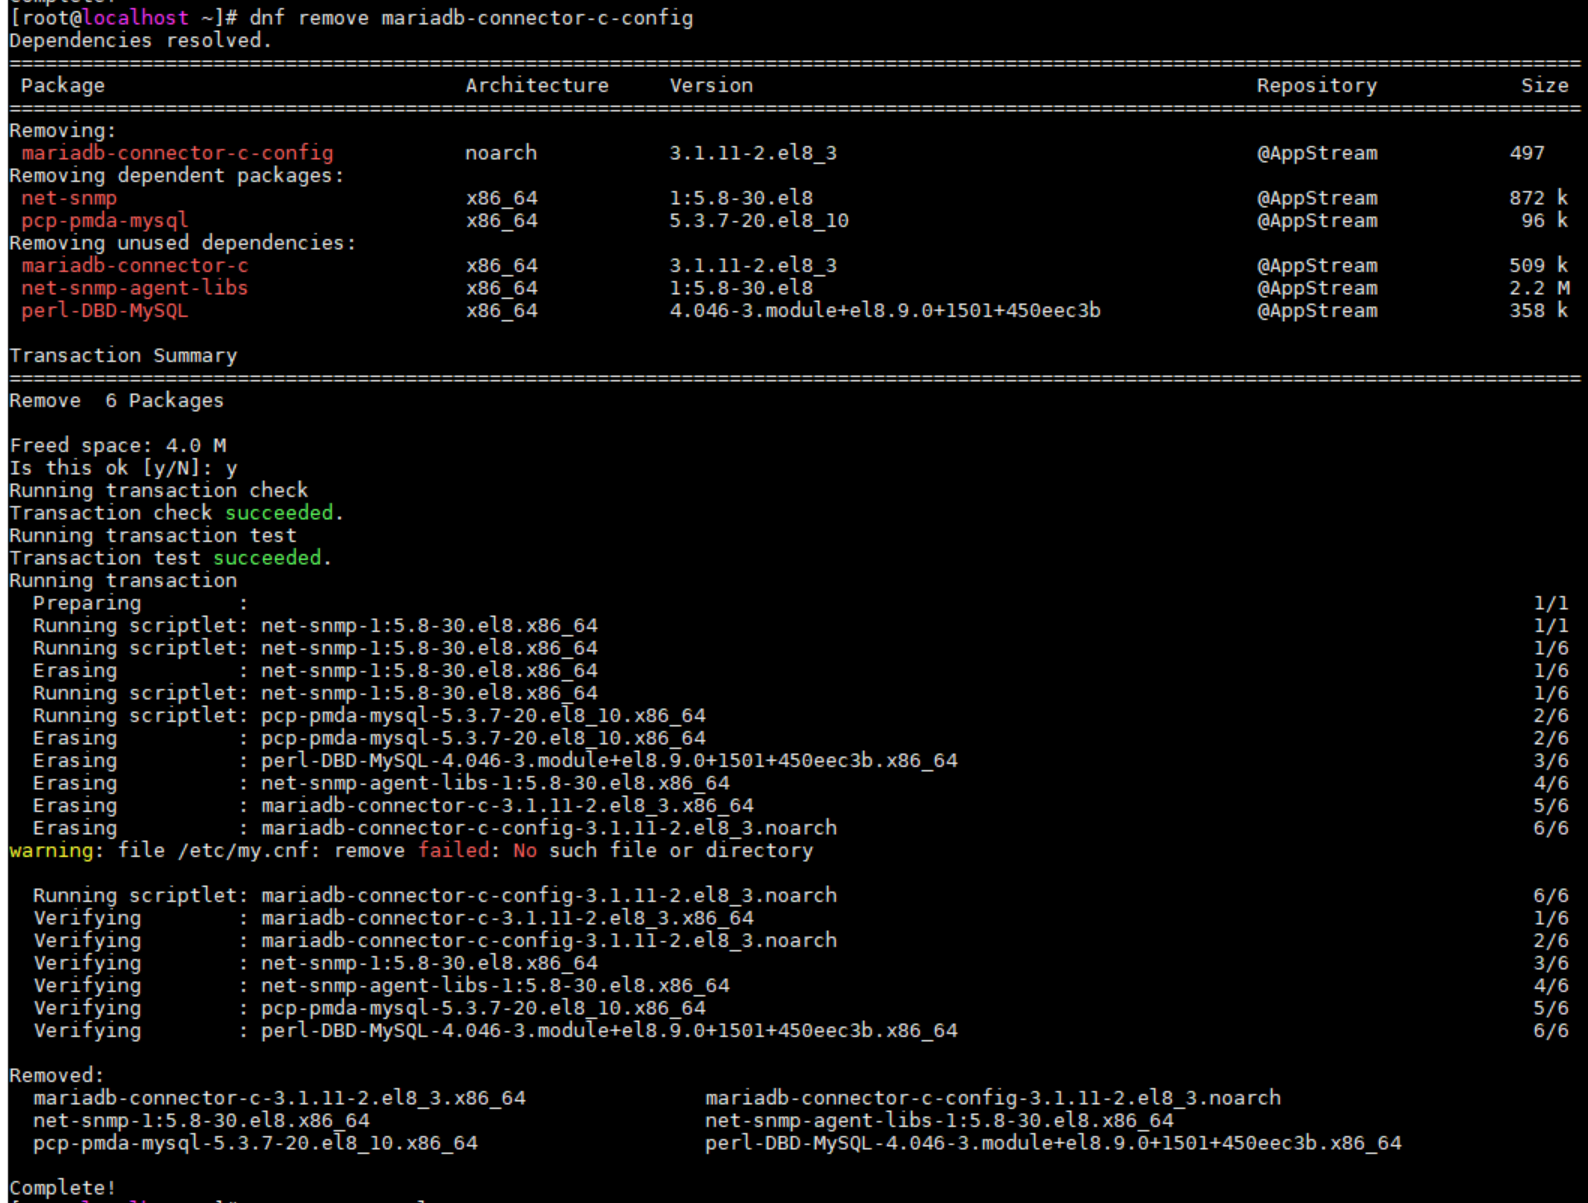Click the 'Removing dependent packages:' heading

[x=177, y=176]
